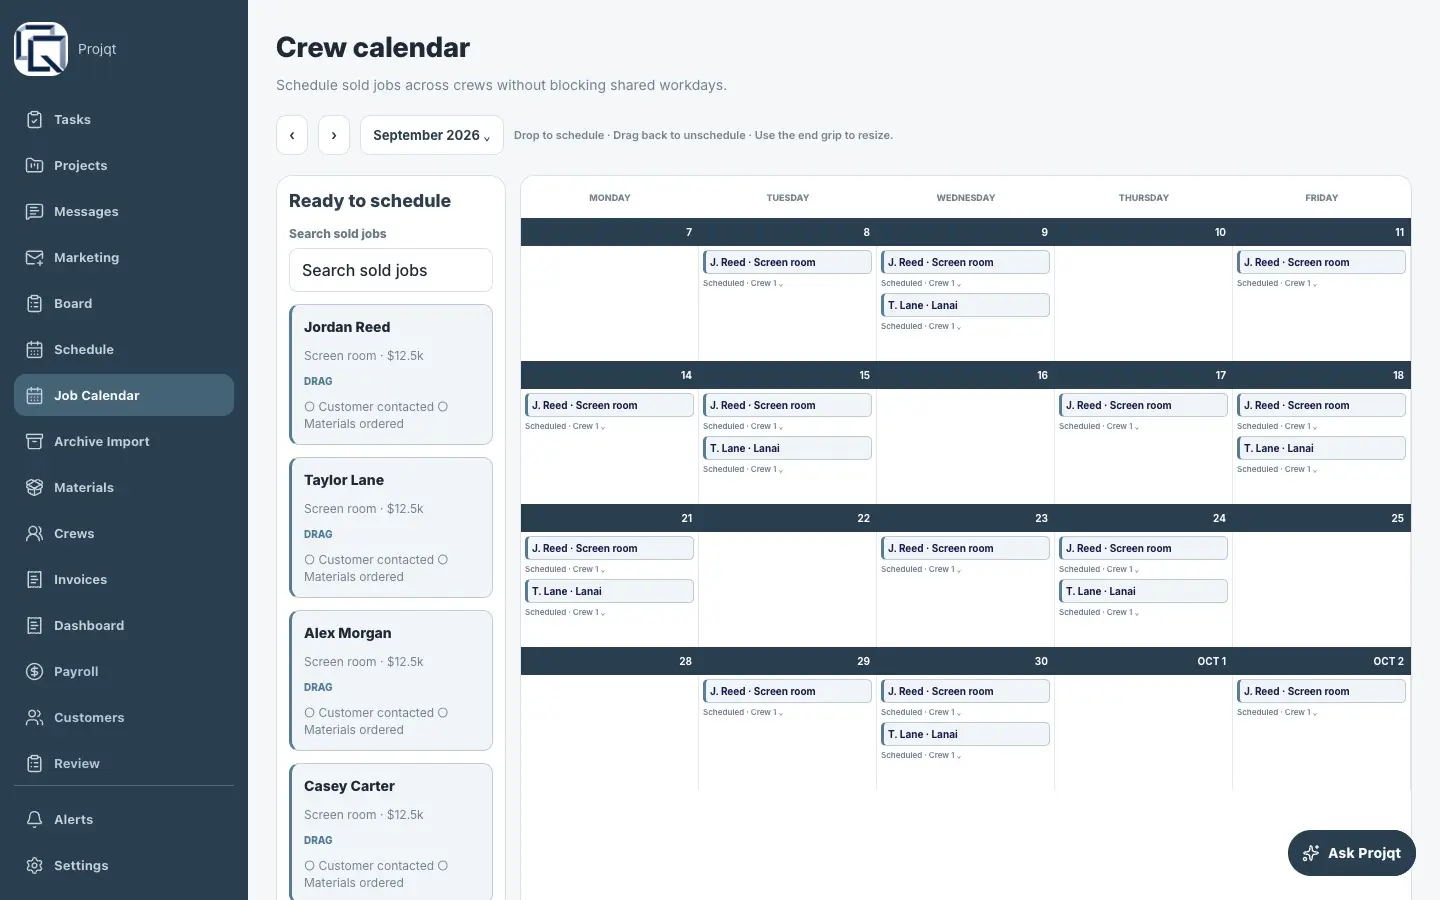
Task: Select T. Lane Lanai job on Wednesday 9
Action: pyautogui.click(x=965, y=305)
